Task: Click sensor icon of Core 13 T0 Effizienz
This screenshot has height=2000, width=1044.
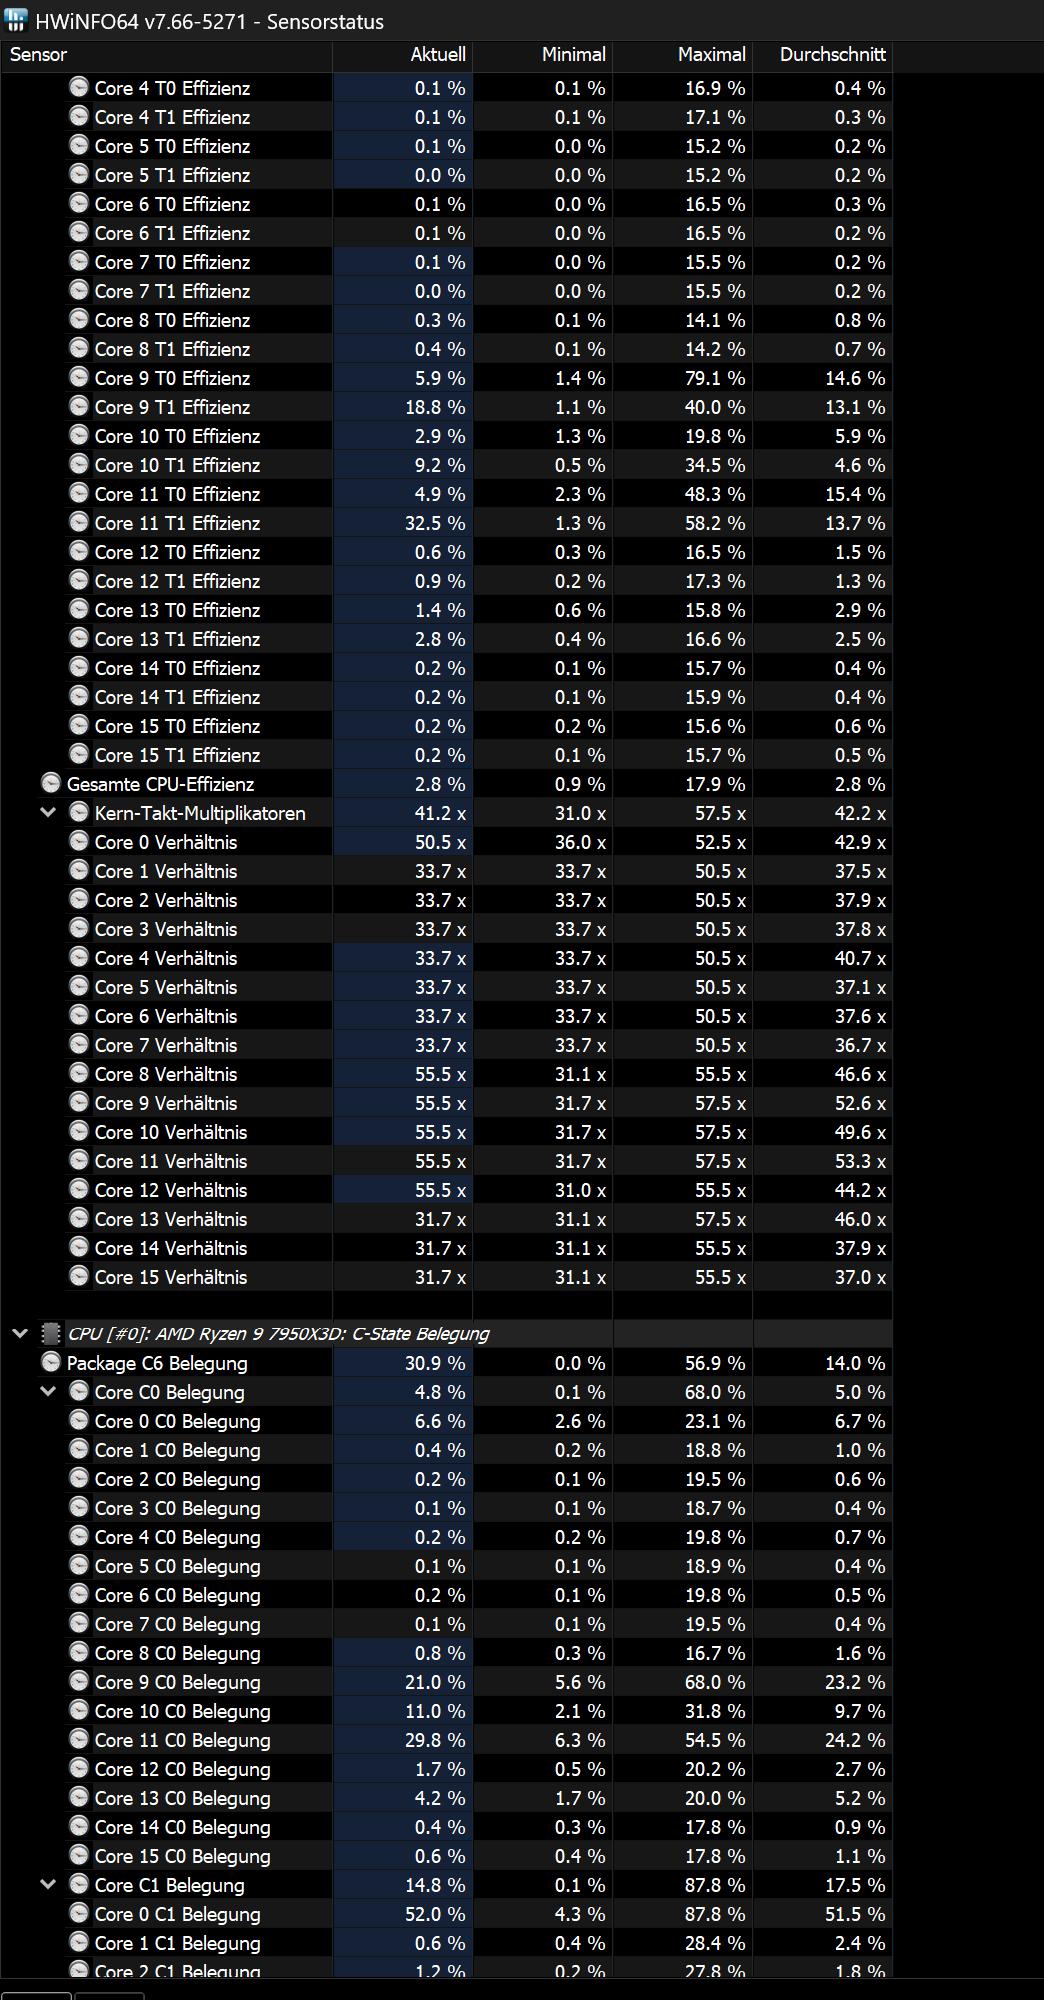Action: [79, 610]
